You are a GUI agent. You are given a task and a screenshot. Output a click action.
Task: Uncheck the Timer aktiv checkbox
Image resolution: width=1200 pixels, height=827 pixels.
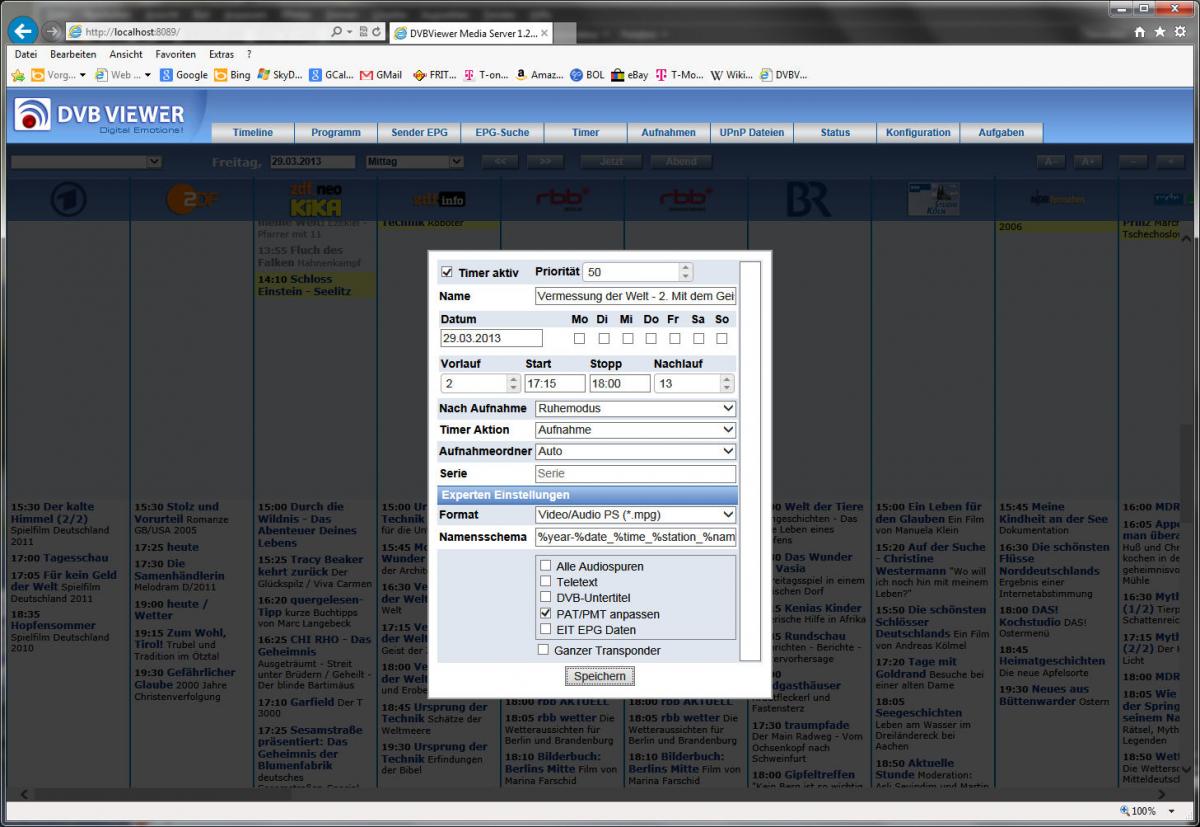(x=447, y=272)
